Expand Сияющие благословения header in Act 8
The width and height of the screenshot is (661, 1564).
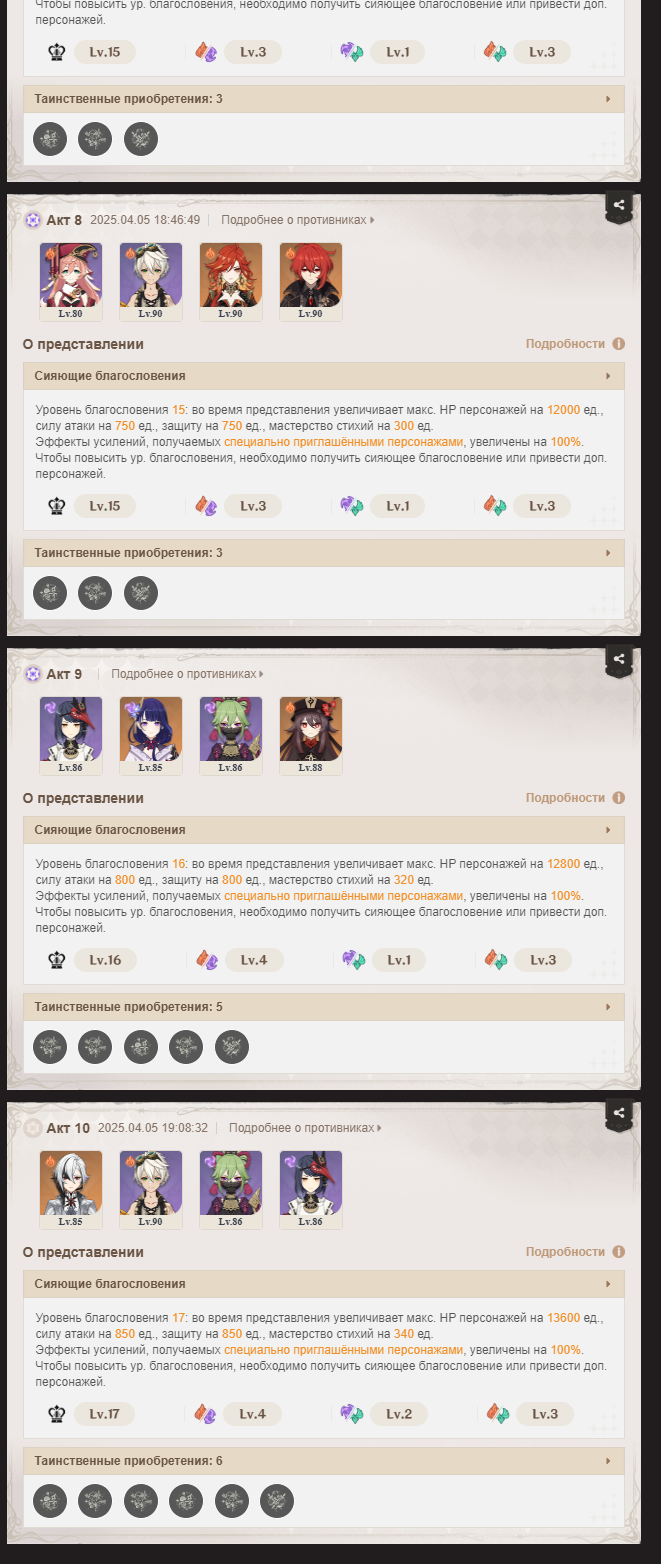click(324, 376)
